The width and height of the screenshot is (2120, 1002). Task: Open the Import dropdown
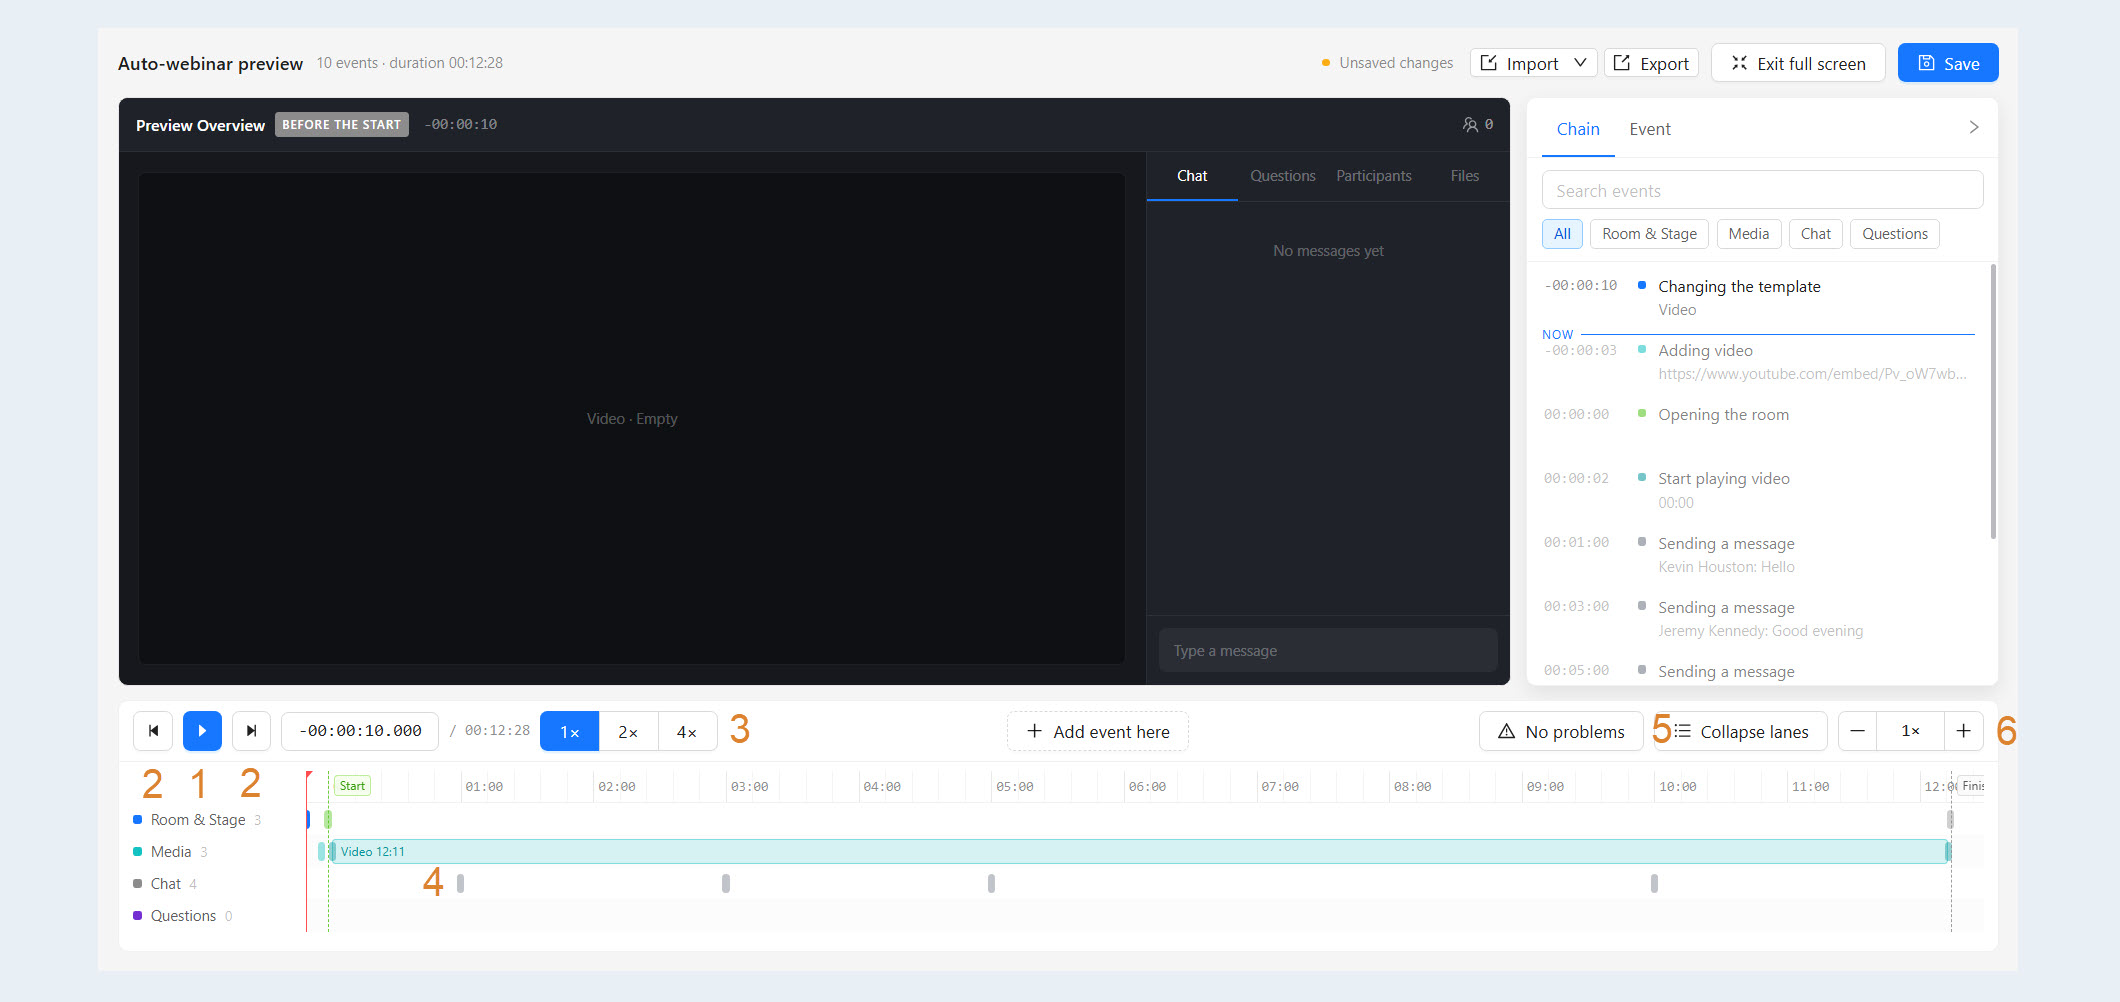pos(1533,63)
